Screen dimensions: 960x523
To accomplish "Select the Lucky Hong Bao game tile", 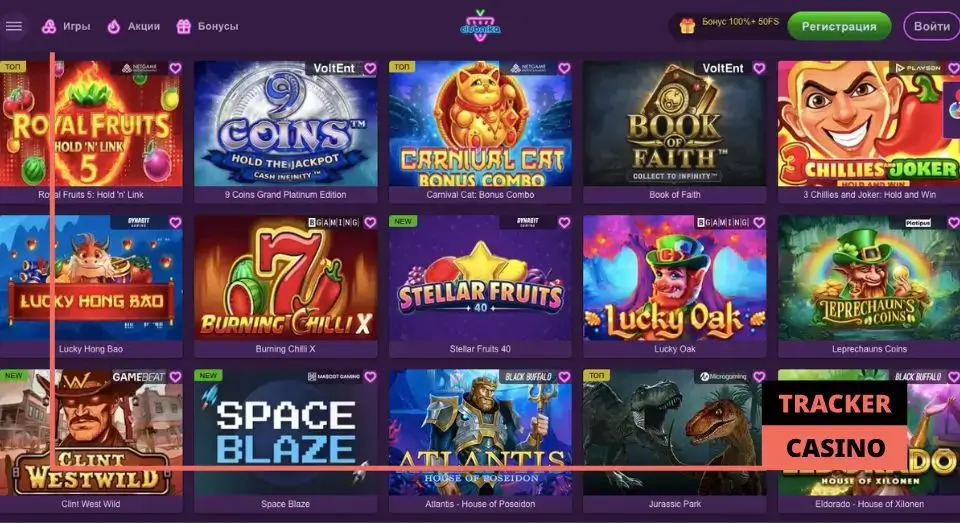I will coord(91,278).
